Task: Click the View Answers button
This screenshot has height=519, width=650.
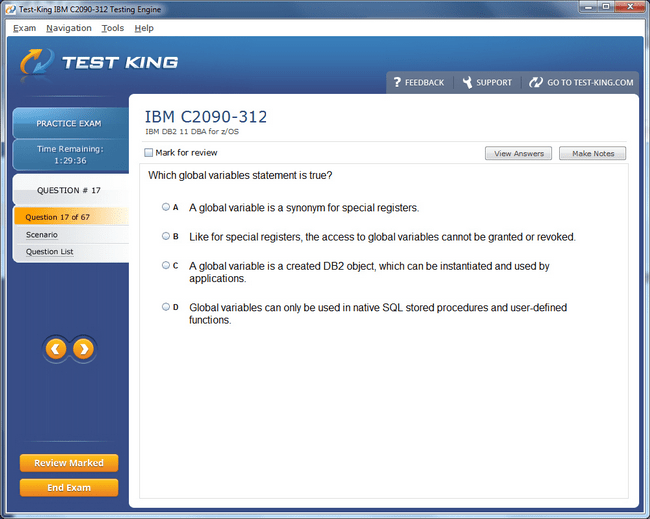Action: 518,153
